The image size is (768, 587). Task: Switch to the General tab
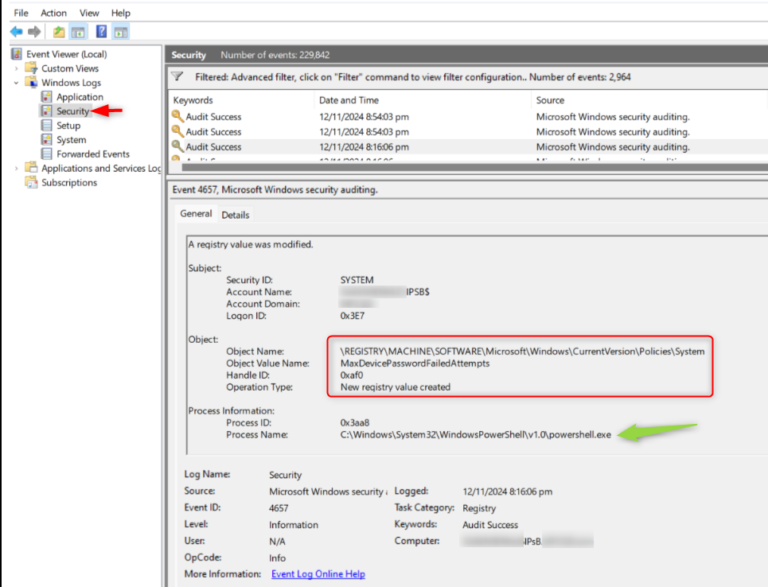(x=196, y=214)
